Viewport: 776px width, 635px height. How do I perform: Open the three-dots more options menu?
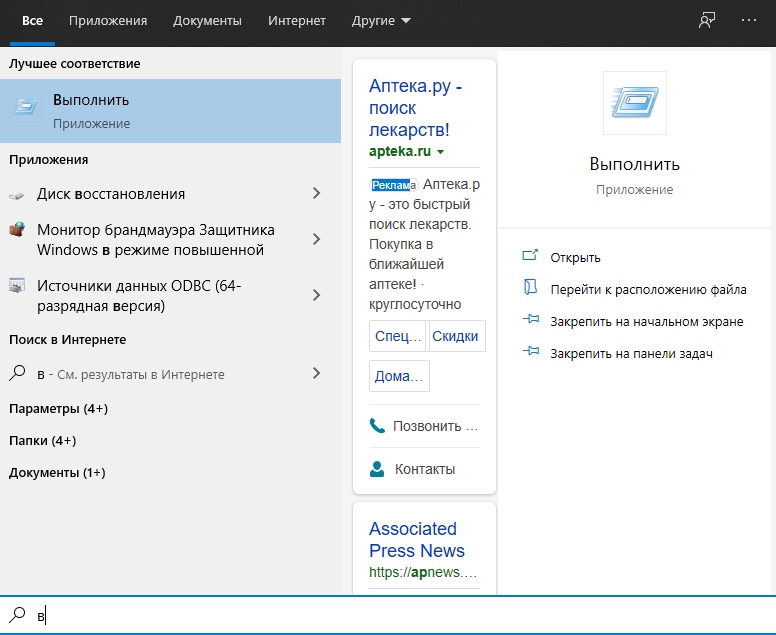click(749, 20)
